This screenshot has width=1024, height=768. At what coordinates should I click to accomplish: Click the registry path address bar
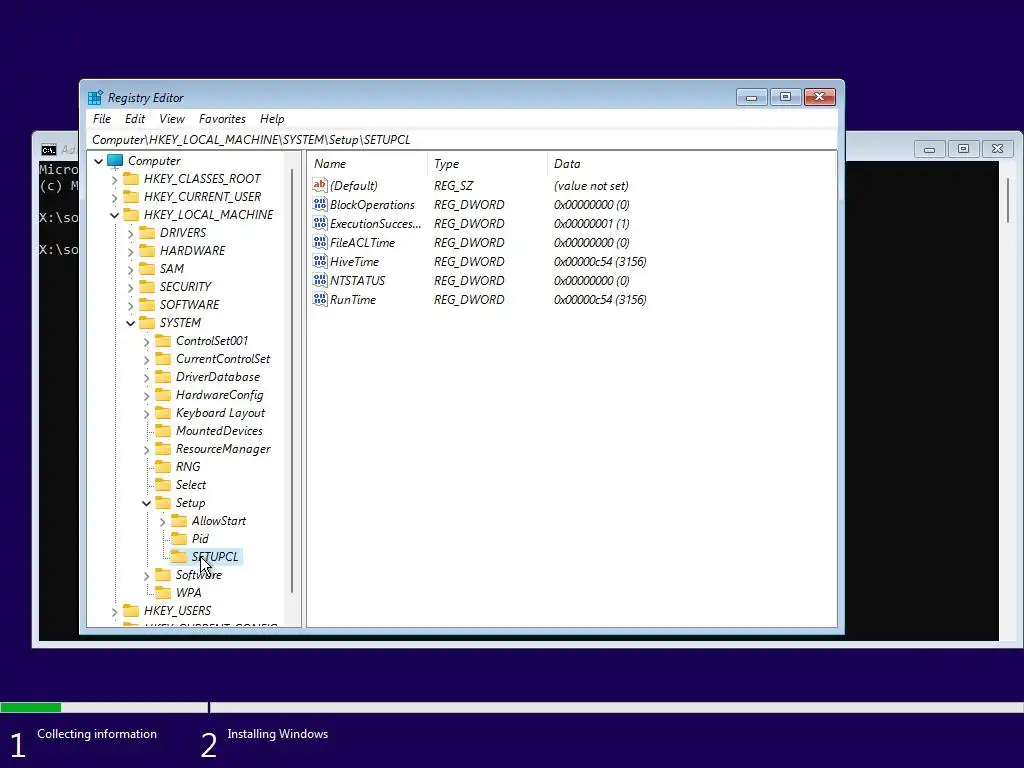click(x=462, y=140)
